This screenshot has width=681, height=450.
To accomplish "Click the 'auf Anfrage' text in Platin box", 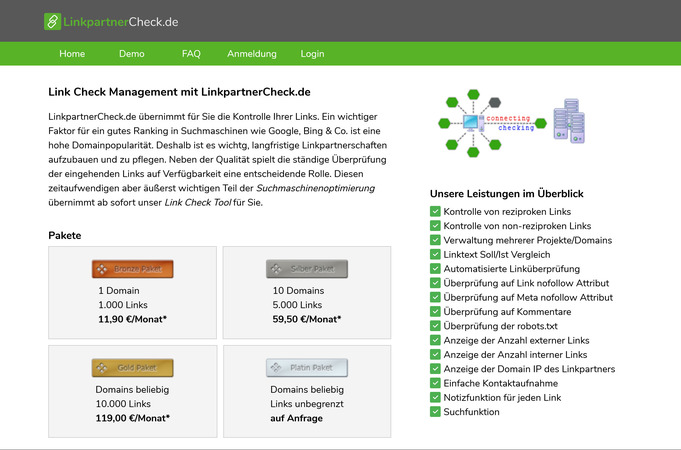I will click(296, 418).
